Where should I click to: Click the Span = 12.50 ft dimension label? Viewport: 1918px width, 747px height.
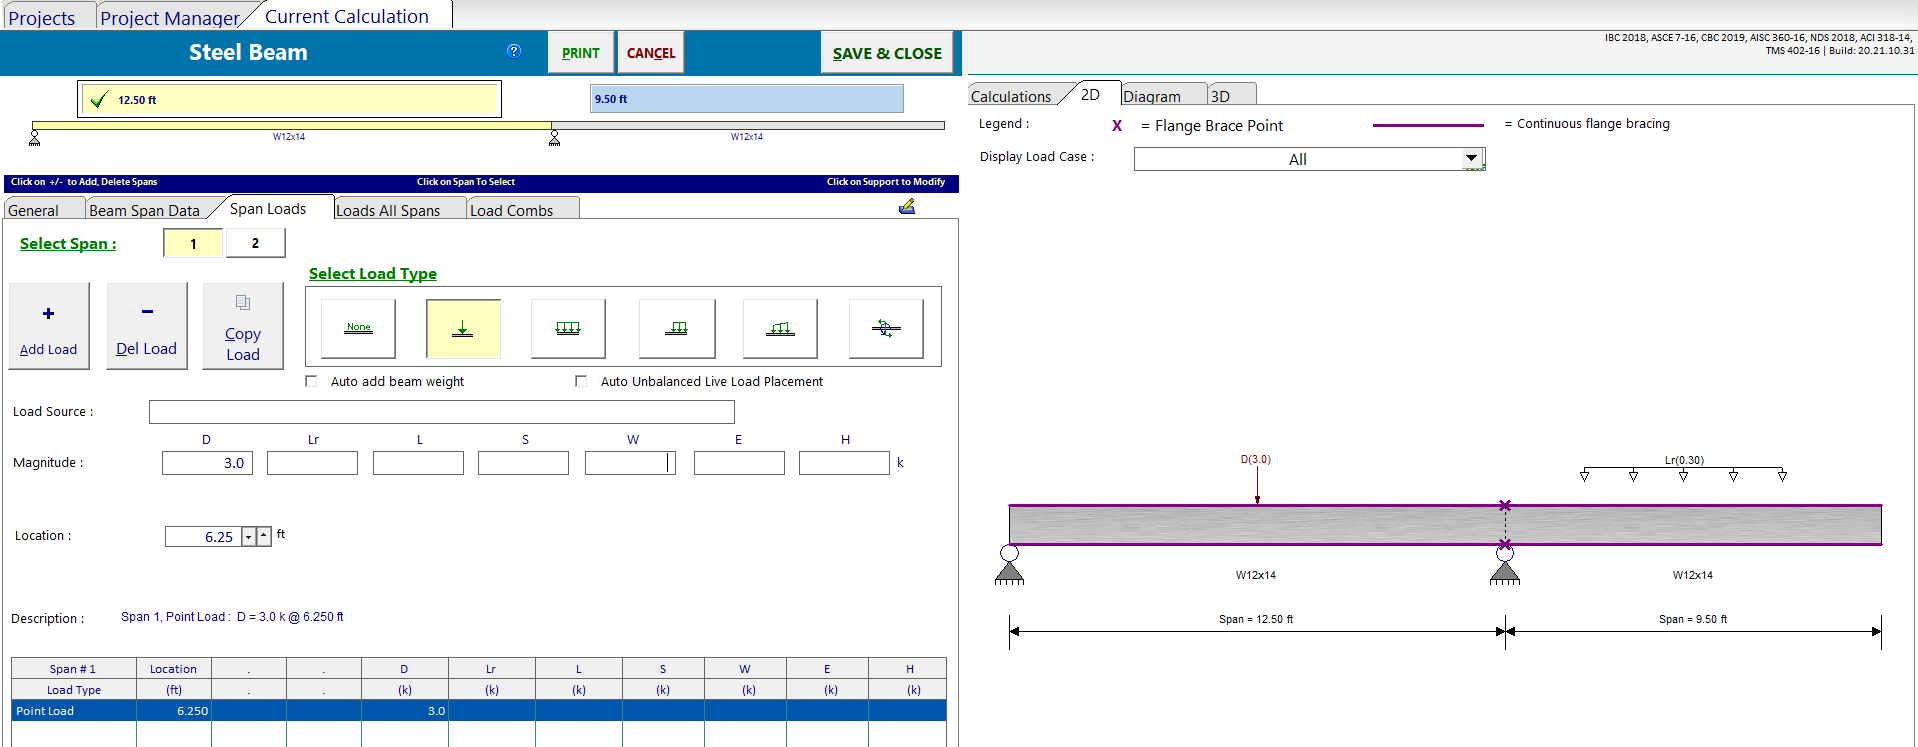[1256, 619]
